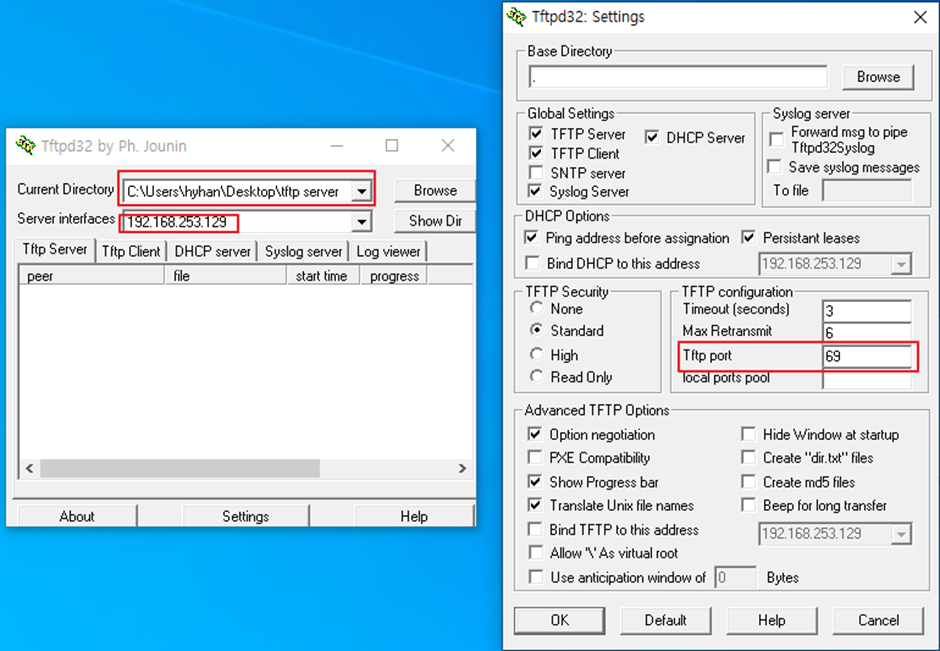
Task: Click the local ports pool field
Action: click(867, 379)
